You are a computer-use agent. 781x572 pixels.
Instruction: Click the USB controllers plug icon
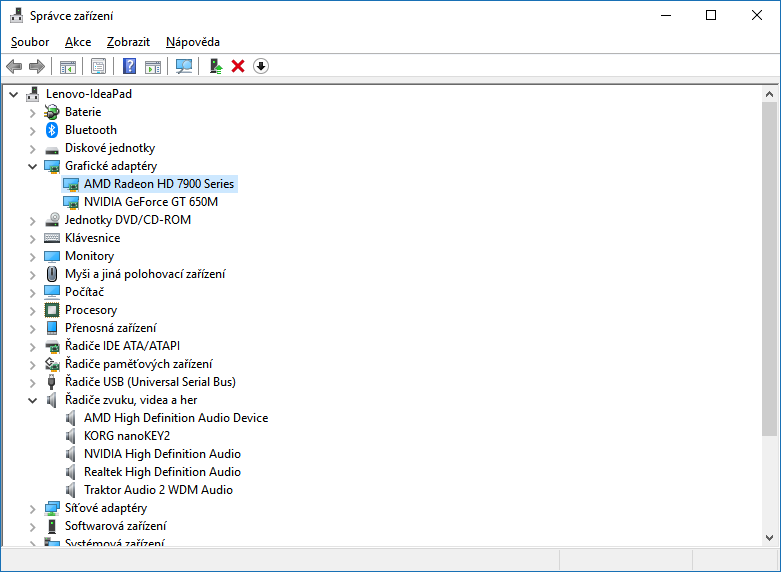point(51,382)
